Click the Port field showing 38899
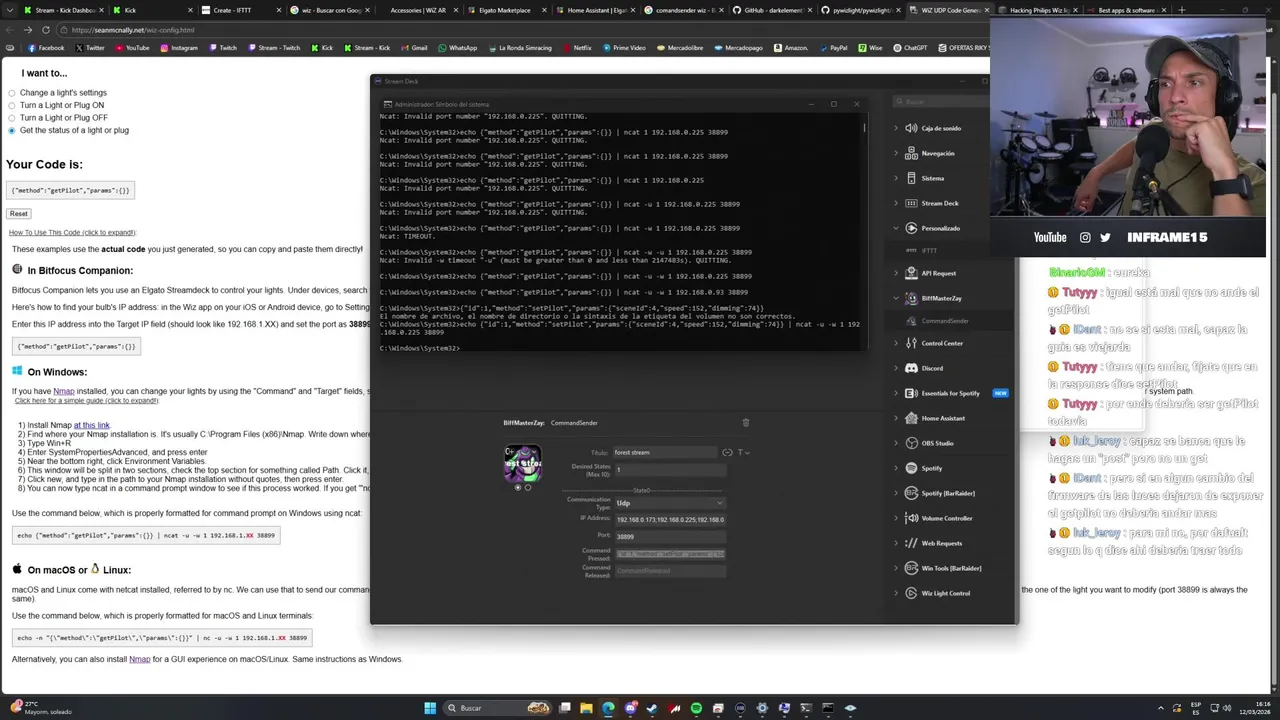 (x=669, y=536)
